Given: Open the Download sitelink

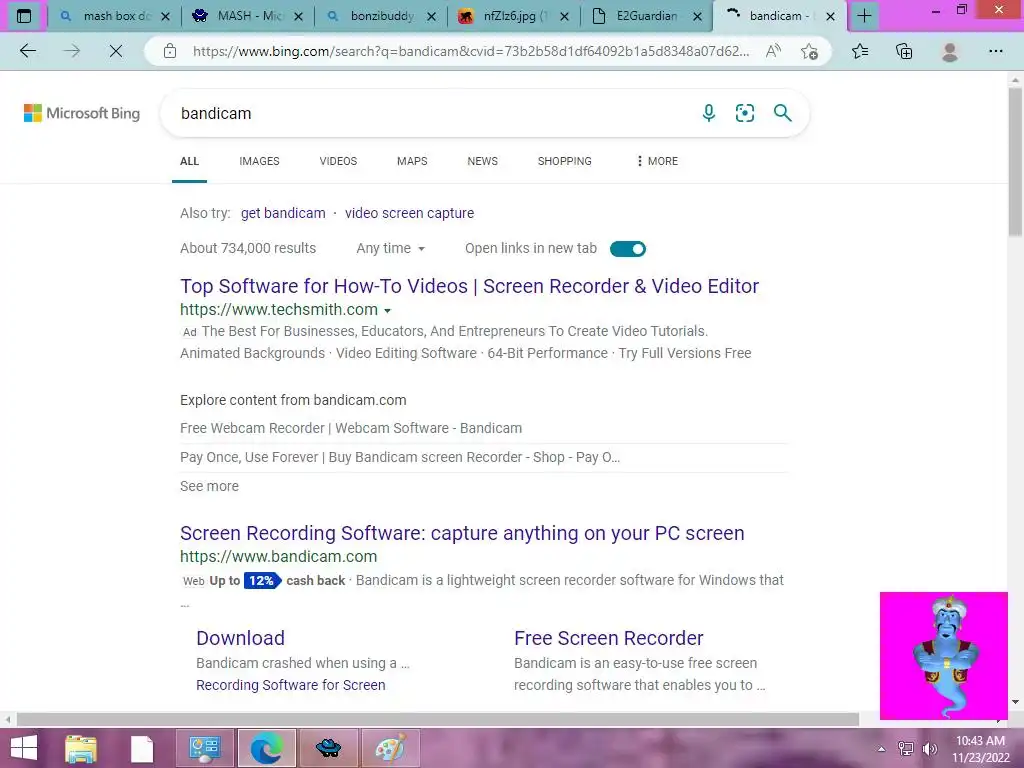Looking at the screenshot, I should 240,637.
